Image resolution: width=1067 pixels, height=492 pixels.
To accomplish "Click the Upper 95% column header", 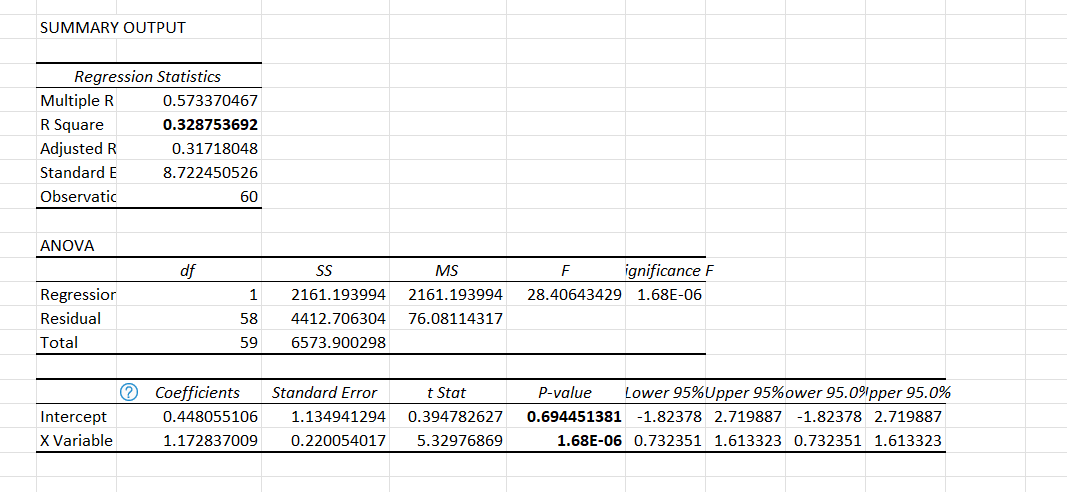I will (x=745, y=393).
